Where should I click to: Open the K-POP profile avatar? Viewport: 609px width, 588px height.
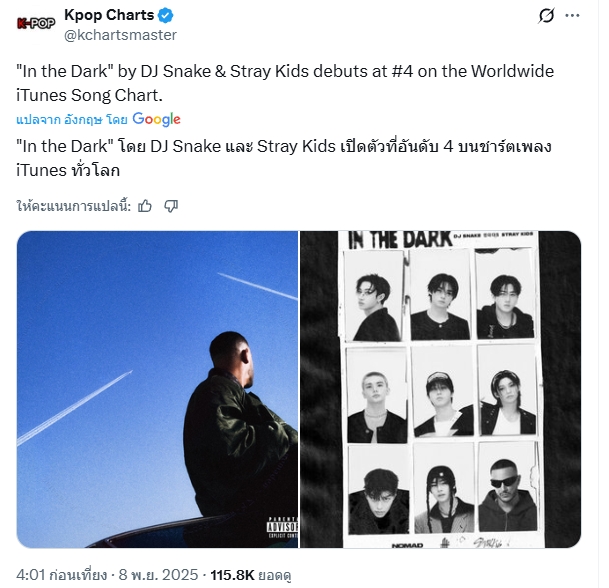(x=36, y=23)
